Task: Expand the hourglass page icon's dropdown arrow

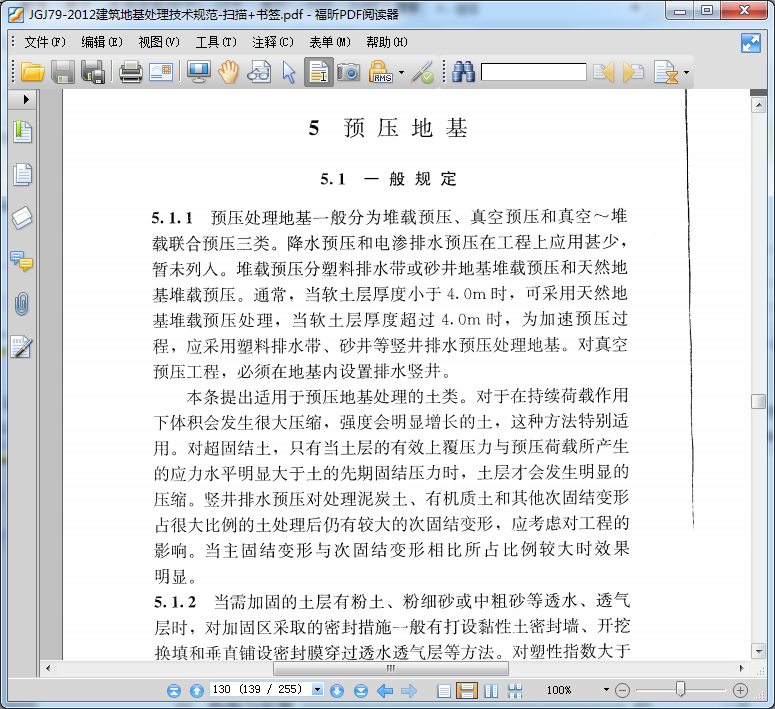Action: click(686, 73)
